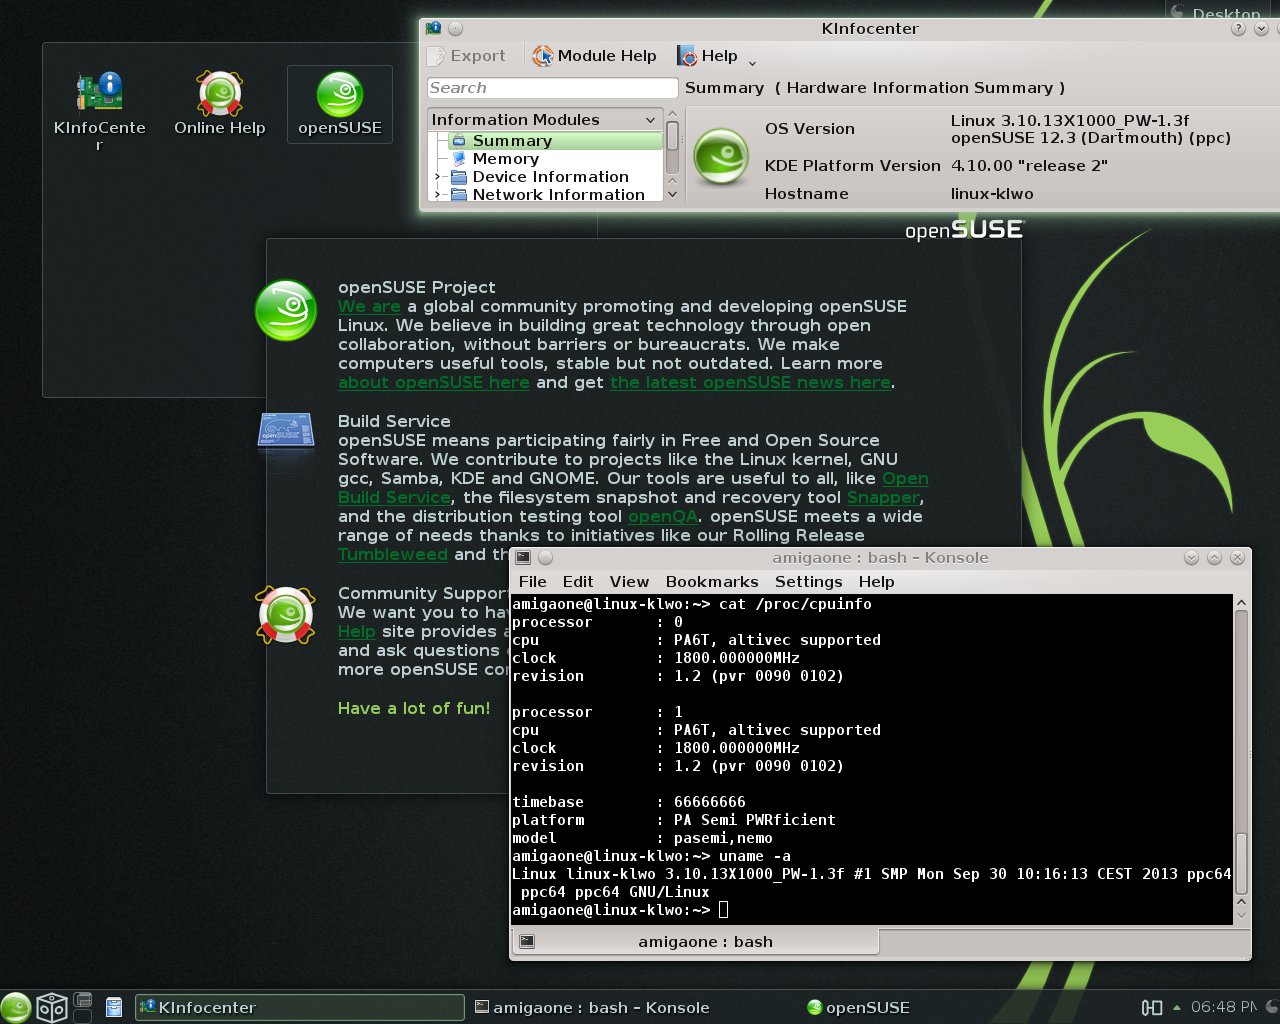Click the Export button in KInfocenter toolbar
The image size is (1280, 1024).
[x=467, y=56]
